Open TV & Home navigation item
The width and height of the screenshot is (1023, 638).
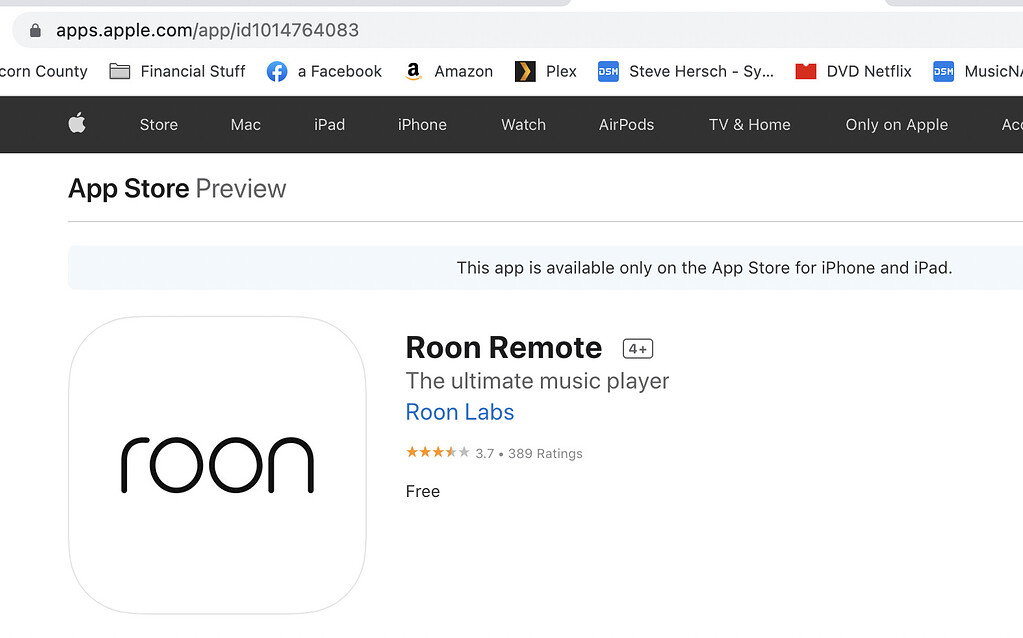[749, 124]
